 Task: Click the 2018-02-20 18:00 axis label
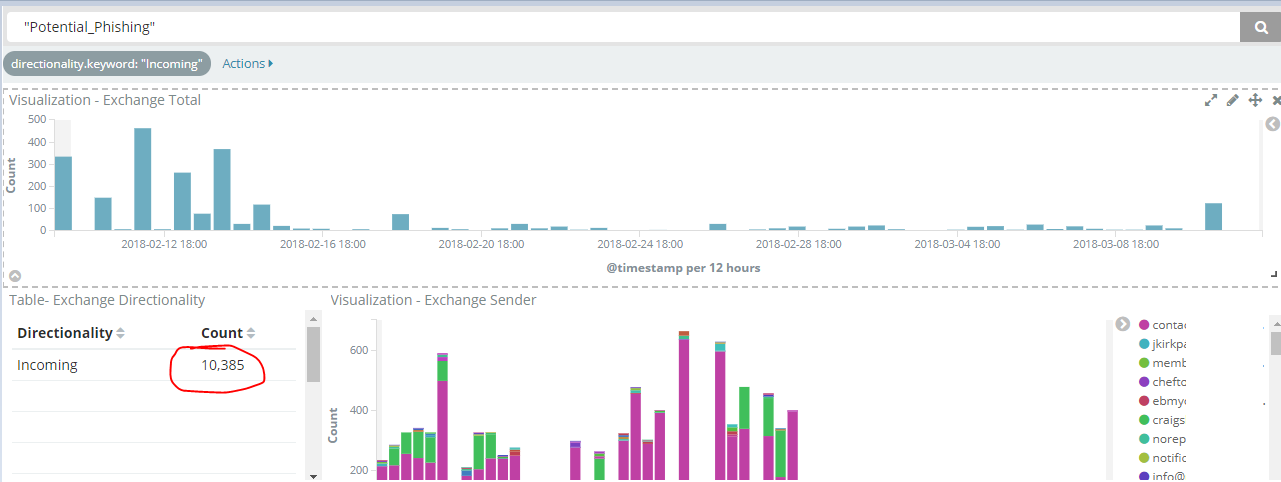(x=481, y=243)
